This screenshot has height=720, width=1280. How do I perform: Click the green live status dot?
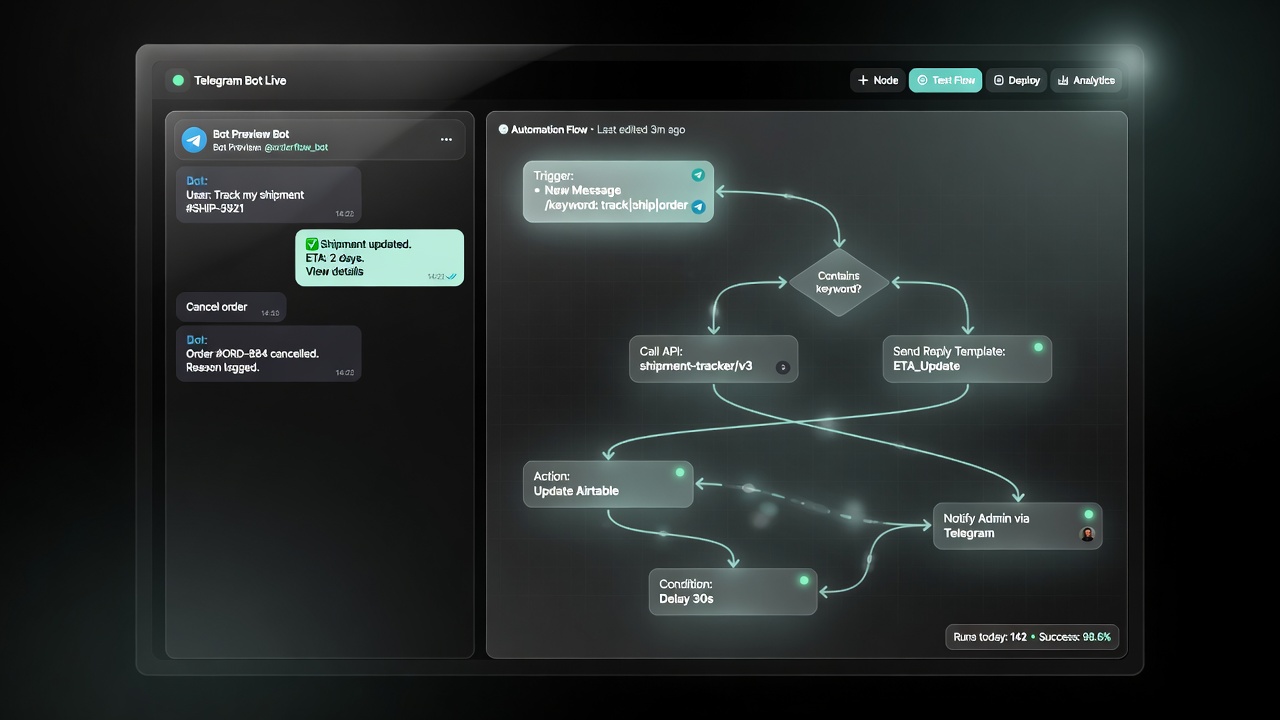point(179,80)
